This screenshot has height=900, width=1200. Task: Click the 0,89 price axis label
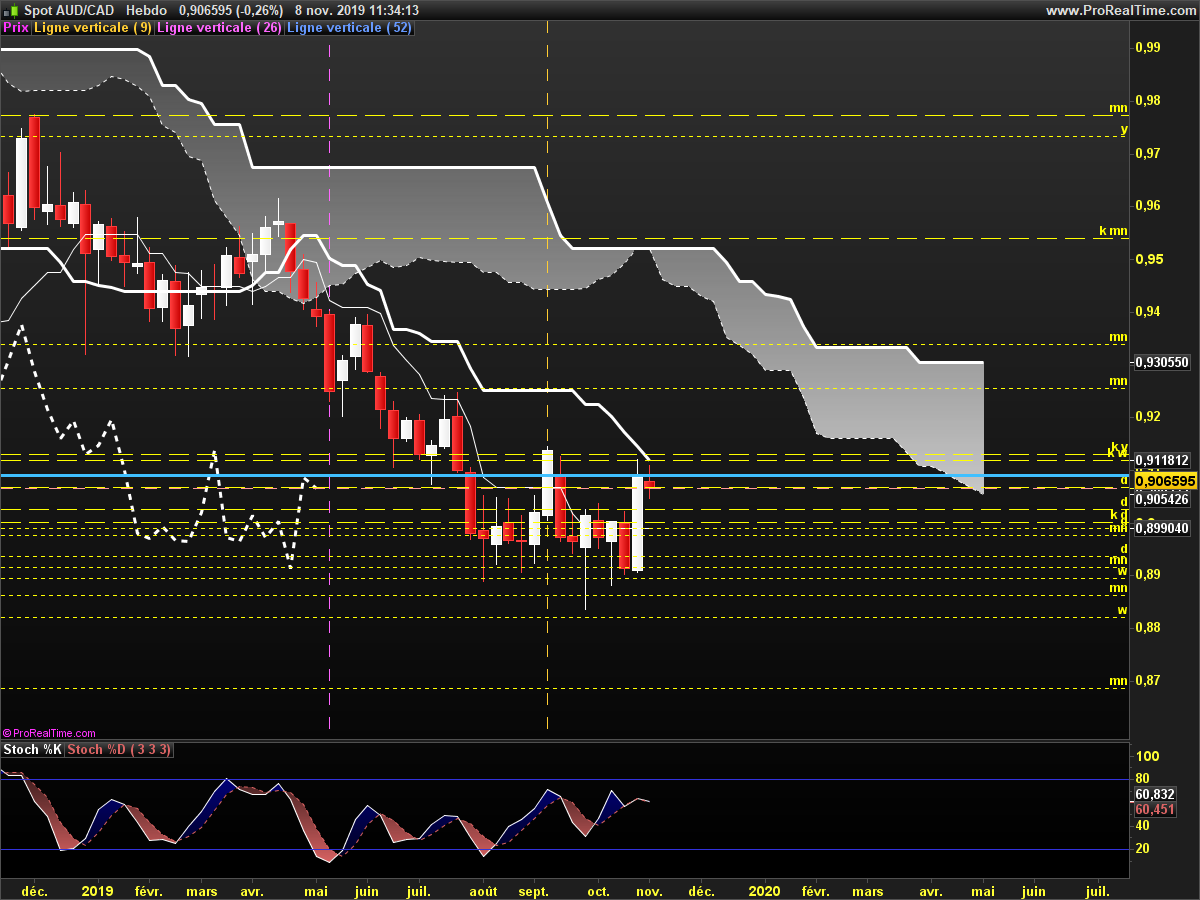point(1148,574)
